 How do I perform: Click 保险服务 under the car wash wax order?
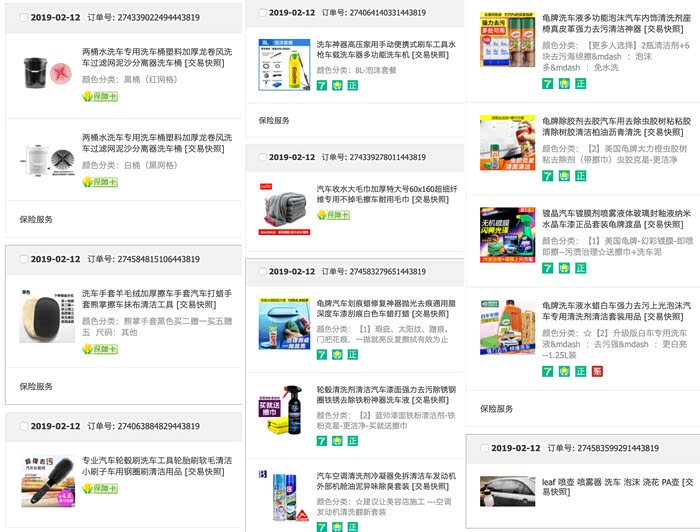(x=496, y=409)
